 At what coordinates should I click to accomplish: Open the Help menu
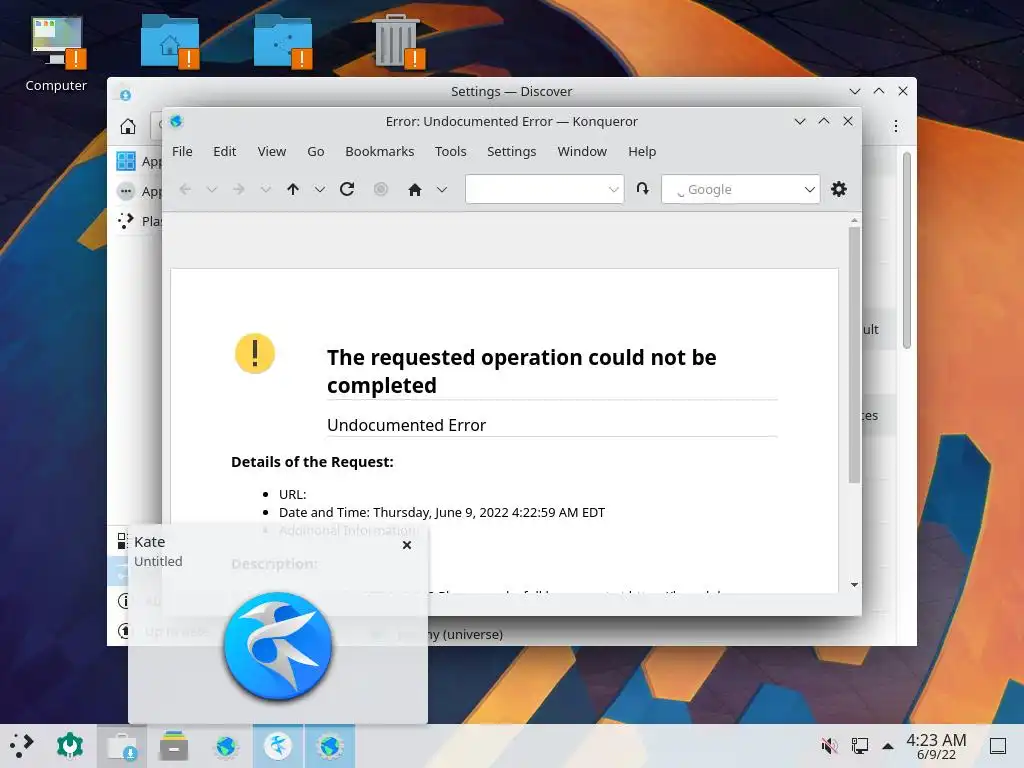pyautogui.click(x=642, y=152)
